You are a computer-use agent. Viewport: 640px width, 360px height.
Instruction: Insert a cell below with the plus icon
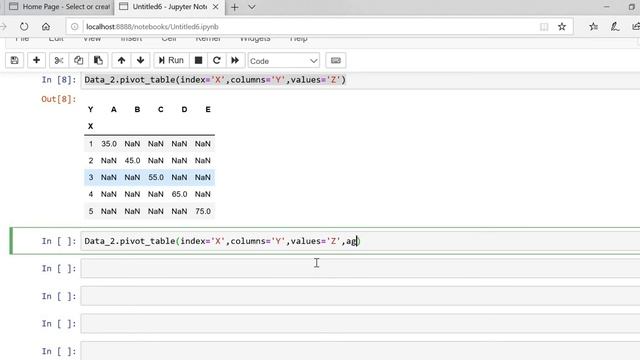pyautogui.click(x=36, y=60)
